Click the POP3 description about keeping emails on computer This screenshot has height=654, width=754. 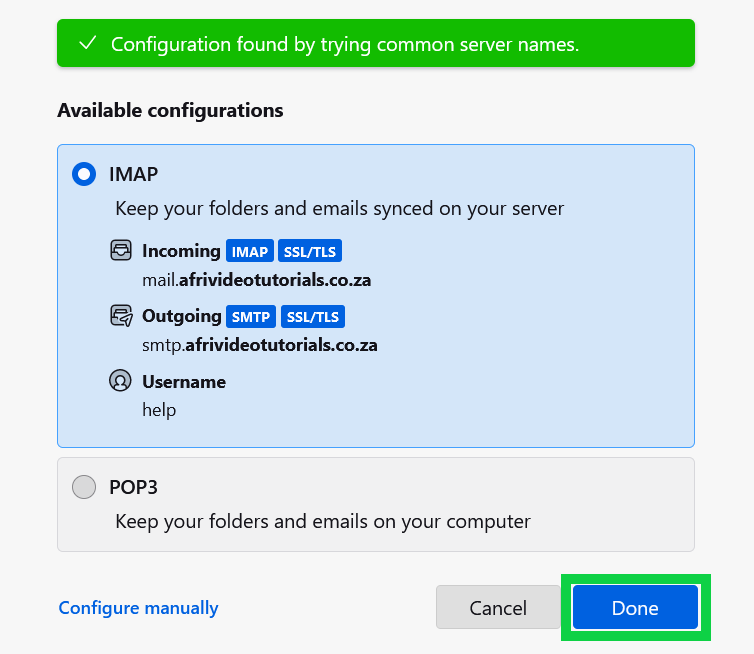pyautogui.click(x=323, y=521)
